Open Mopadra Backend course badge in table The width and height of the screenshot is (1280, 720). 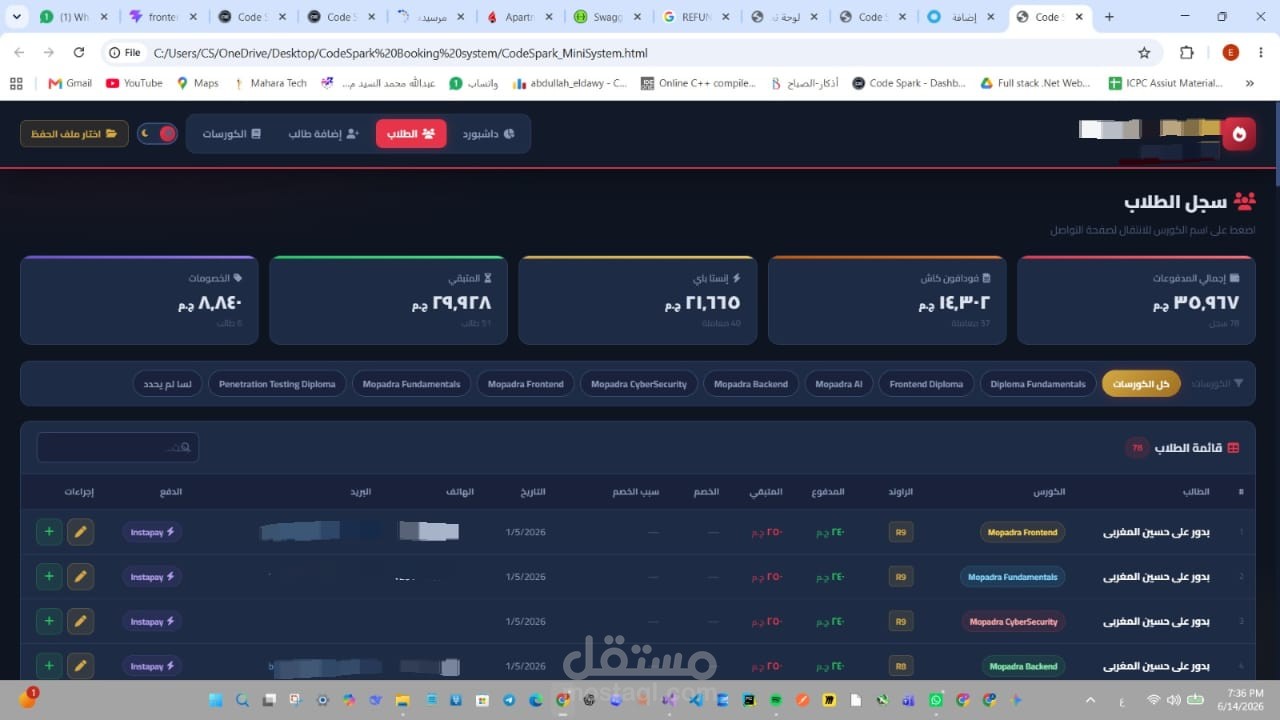1023,666
